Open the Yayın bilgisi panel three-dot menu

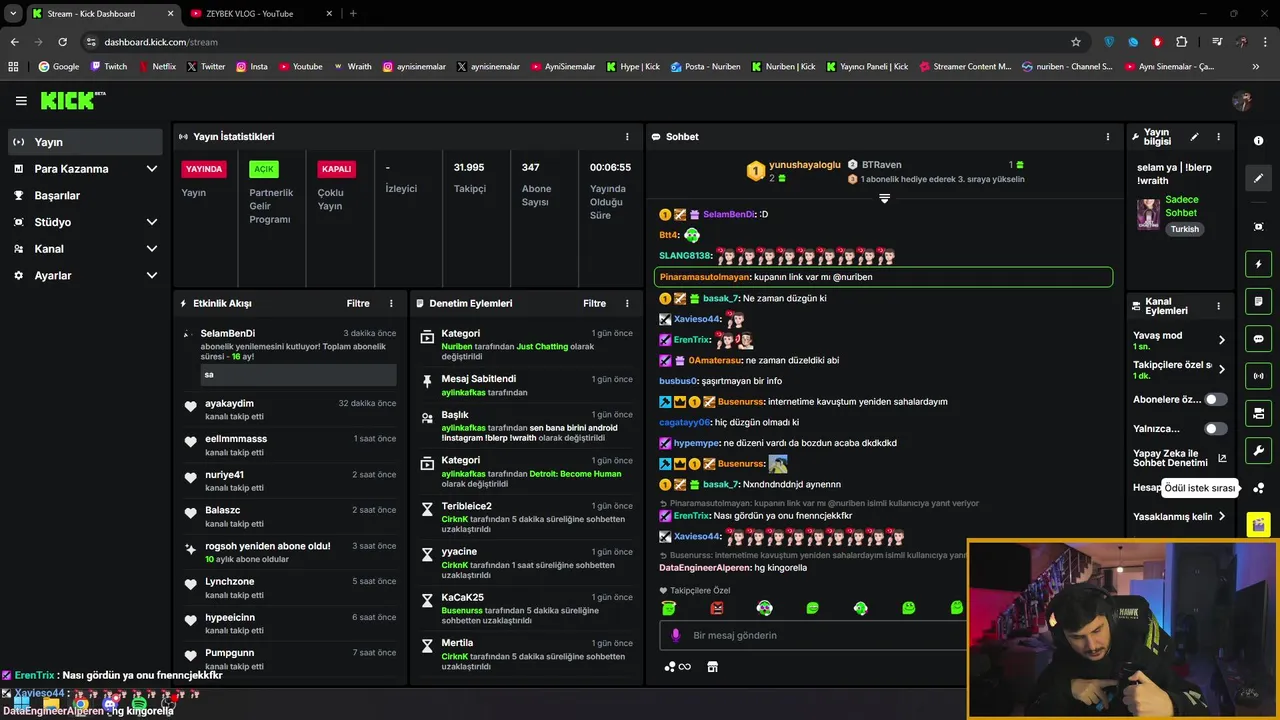tap(1218, 137)
